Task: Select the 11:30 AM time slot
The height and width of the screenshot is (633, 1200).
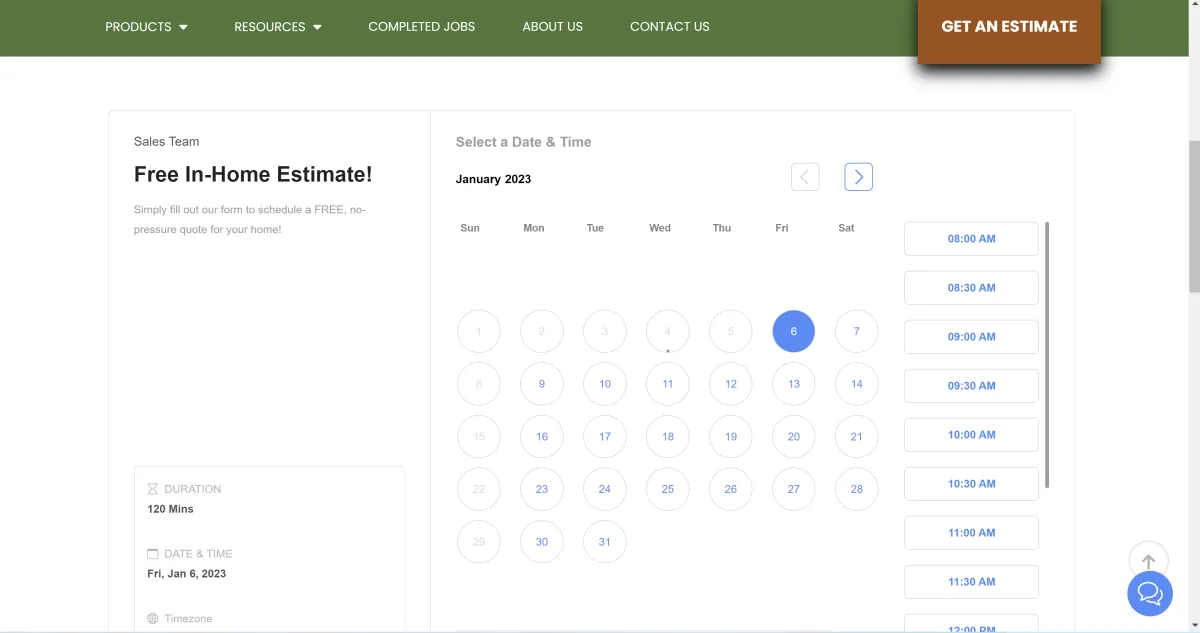Action: (971, 582)
